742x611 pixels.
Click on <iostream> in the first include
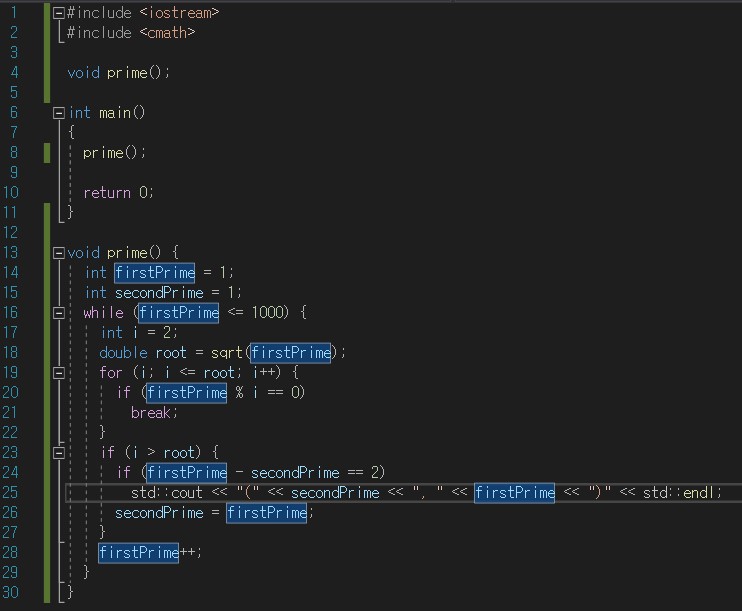pyautogui.click(x=179, y=13)
